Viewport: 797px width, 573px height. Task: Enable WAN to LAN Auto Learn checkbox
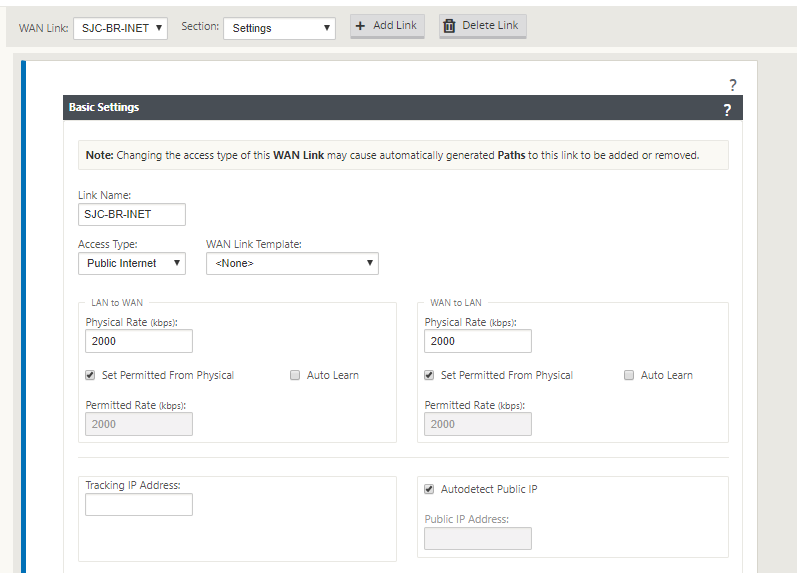click(629, 375)
